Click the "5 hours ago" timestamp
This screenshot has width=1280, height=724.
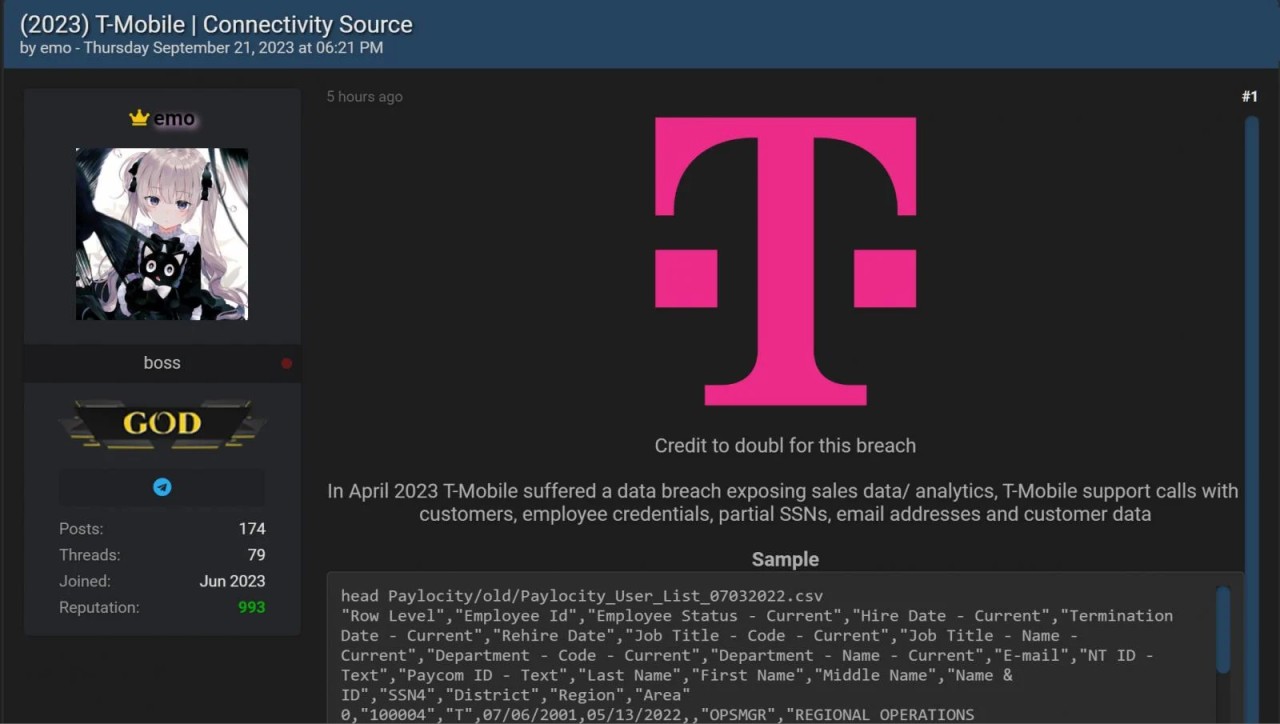[x=365, y=96]
